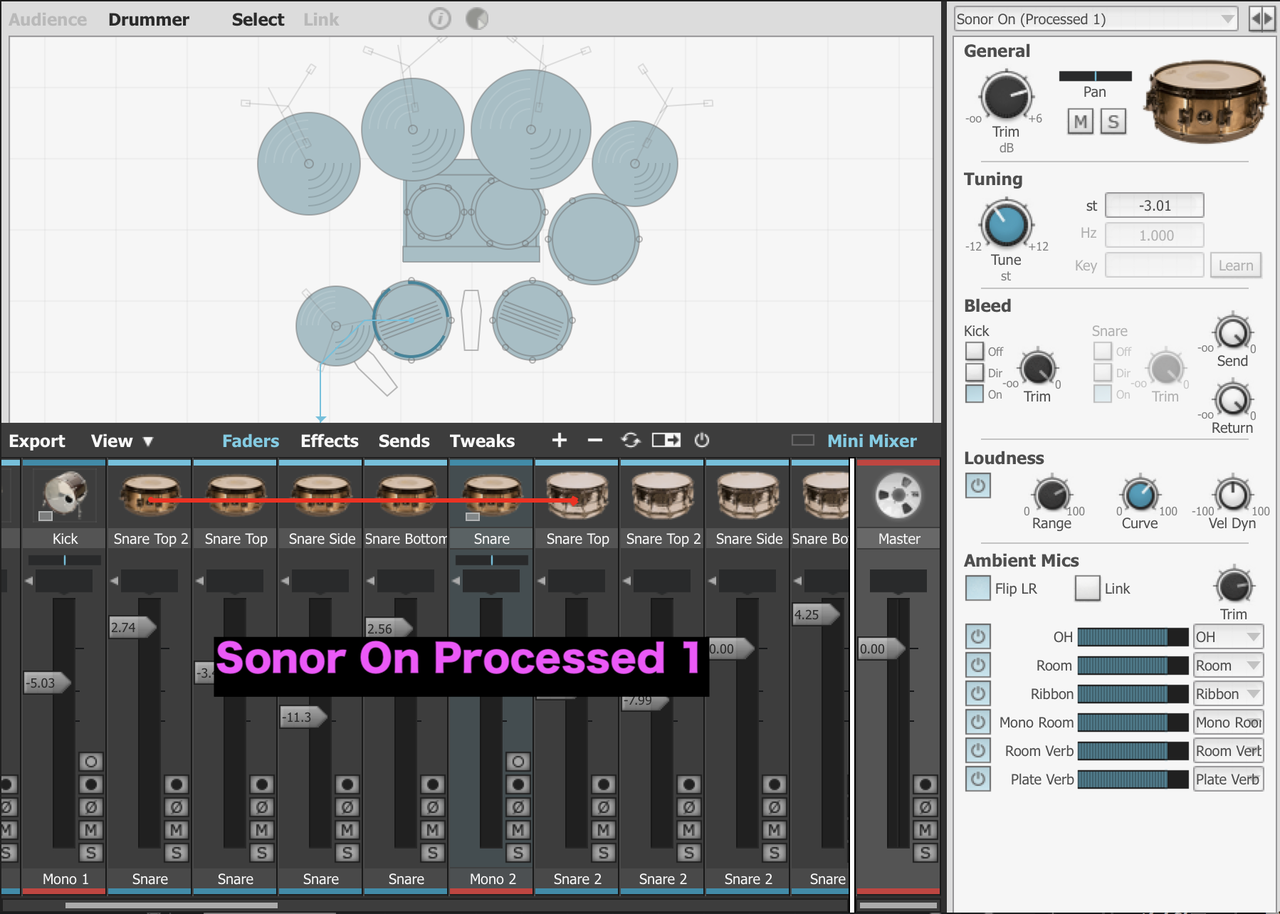Image resolution: width=1280 pixels, height=914 pixels.
Task: Open the OH routing dropdown
Action: point(1228,637)
